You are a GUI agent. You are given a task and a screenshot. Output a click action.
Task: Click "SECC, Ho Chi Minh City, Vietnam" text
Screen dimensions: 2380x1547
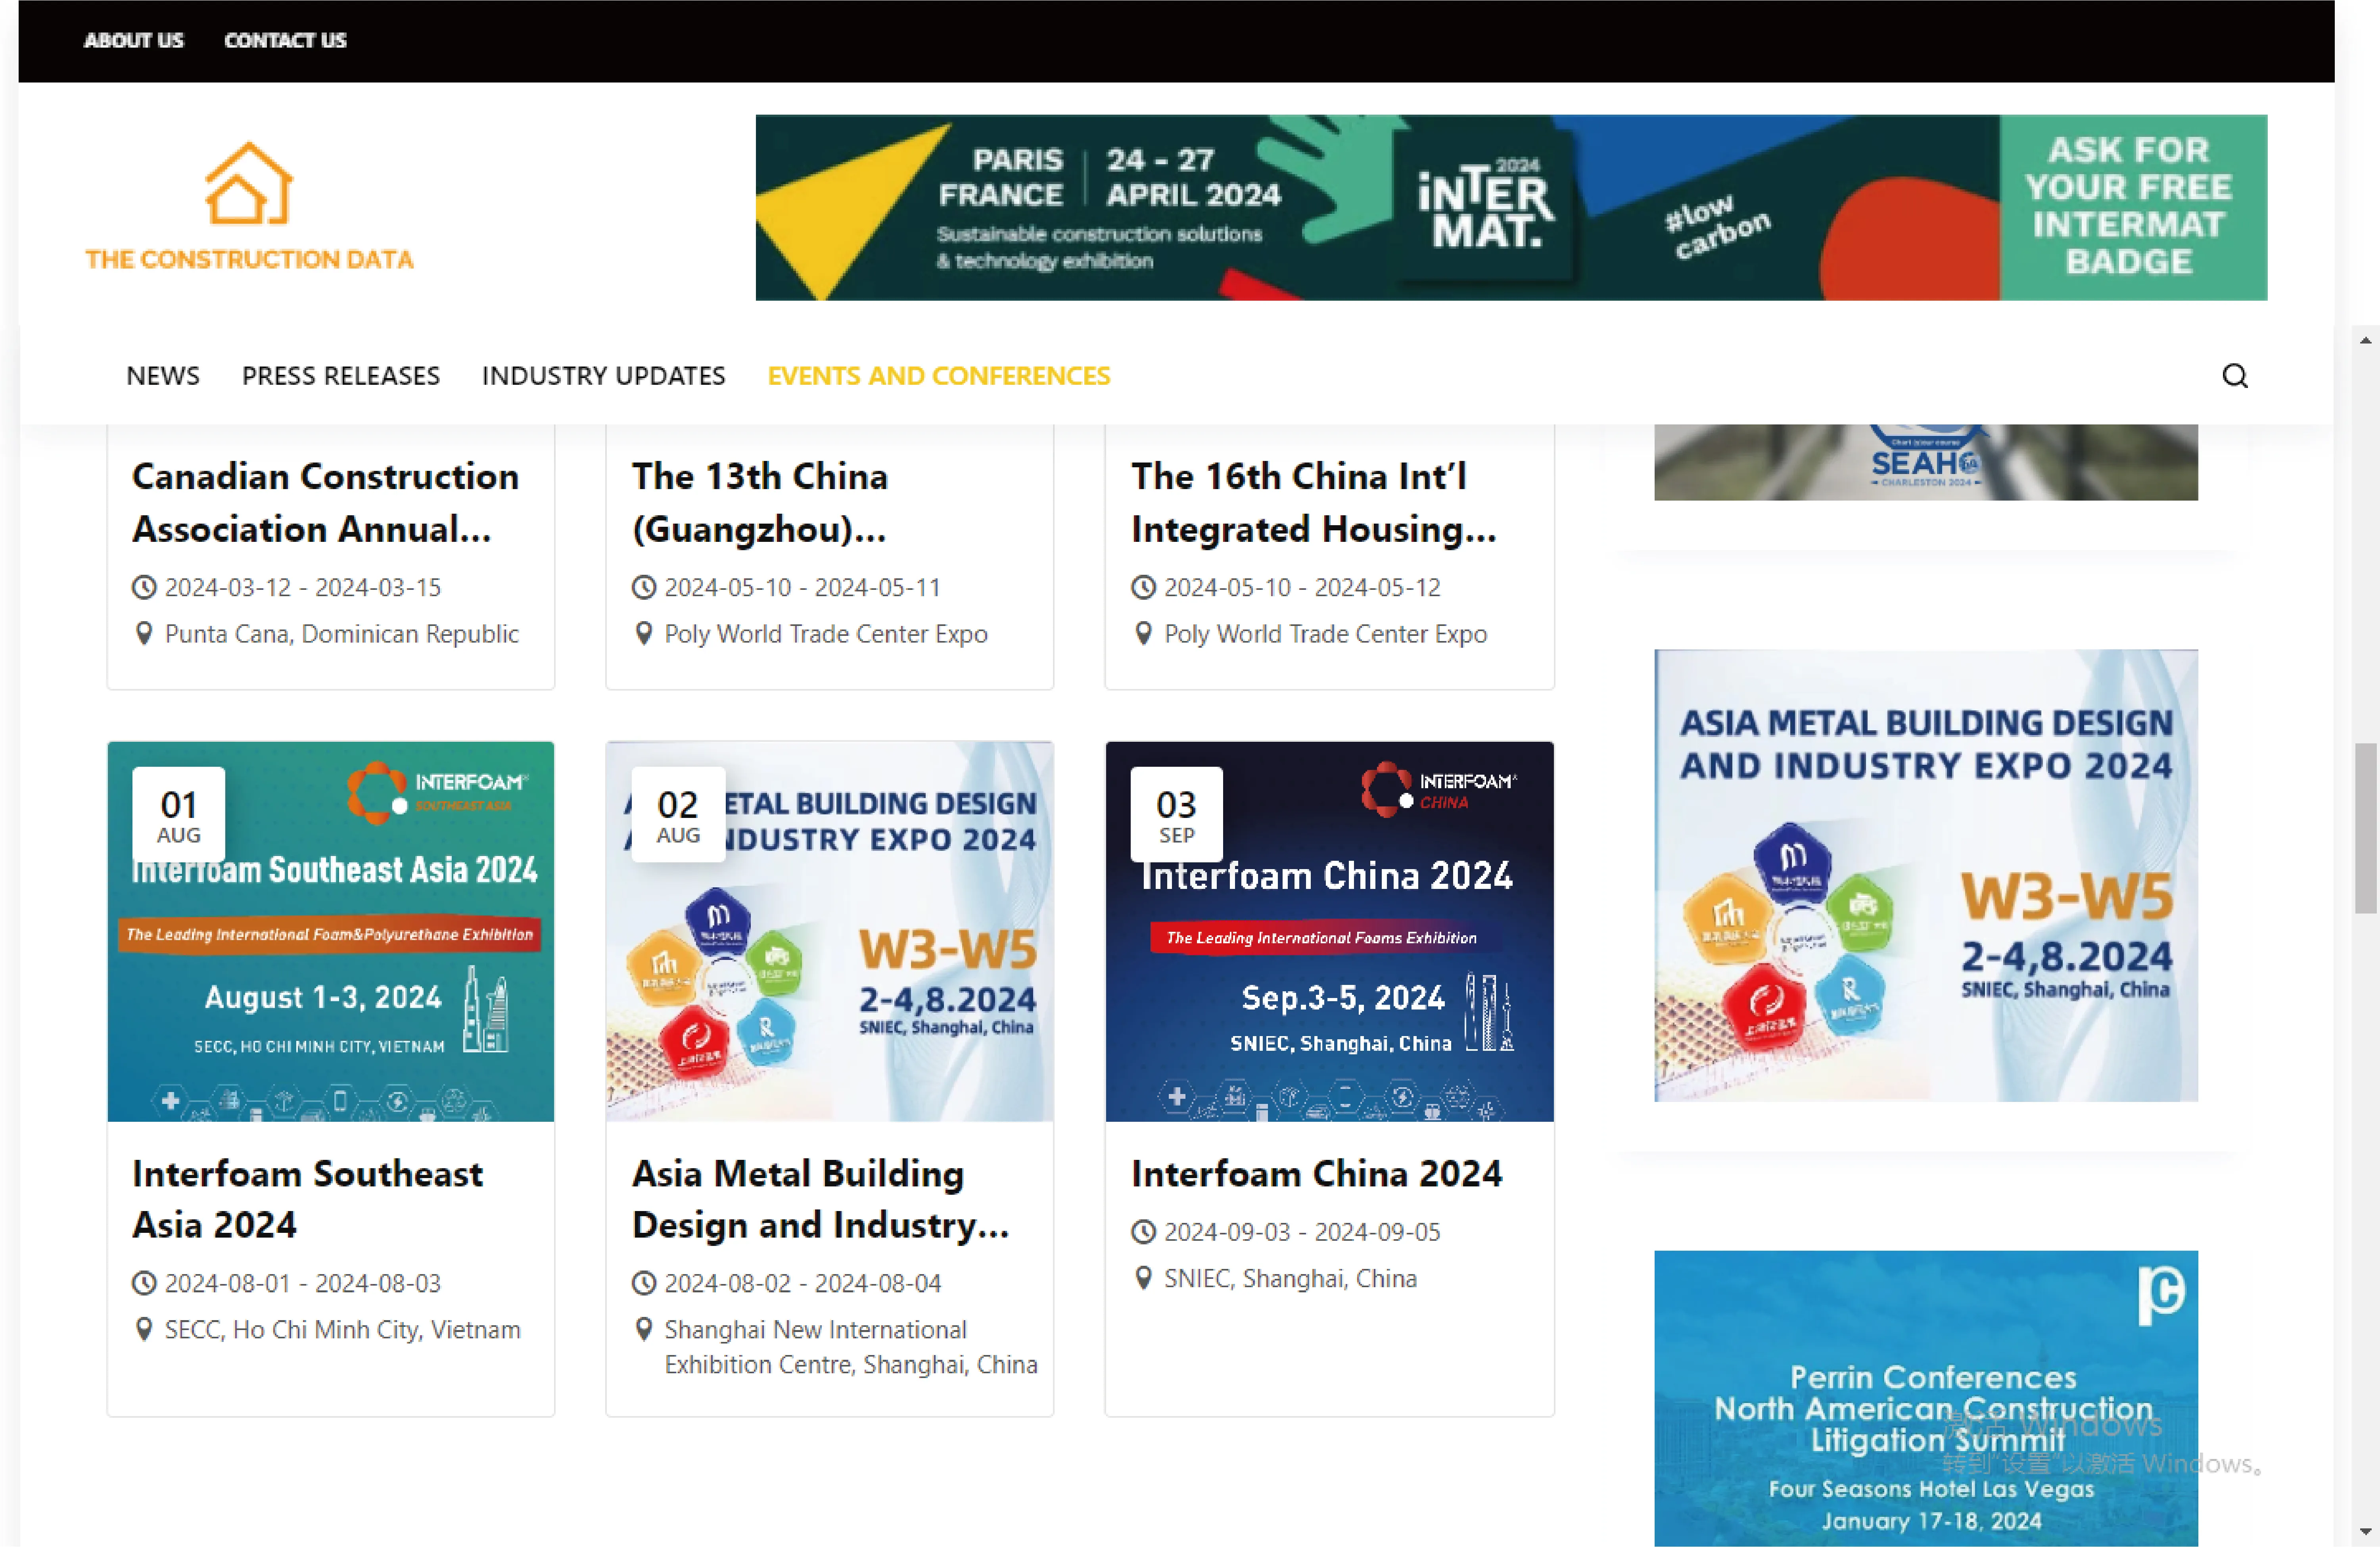(x=343, y=1330)
